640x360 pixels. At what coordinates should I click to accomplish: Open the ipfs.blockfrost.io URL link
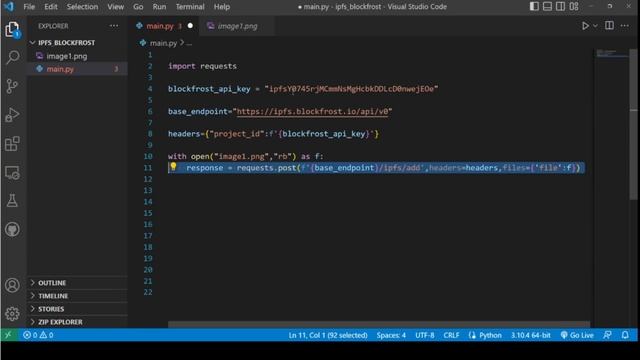click(x=312, y=111)
